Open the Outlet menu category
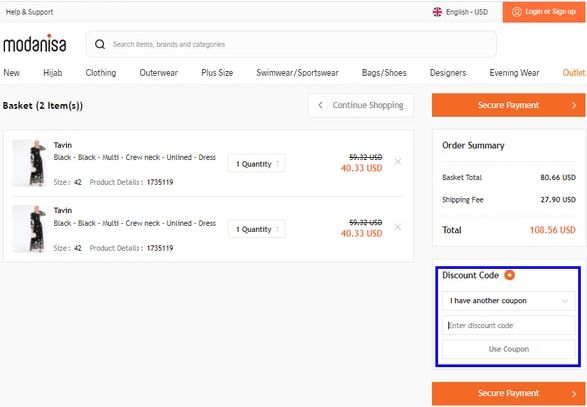This screenshot has height=407, width=587. [574, 73]
